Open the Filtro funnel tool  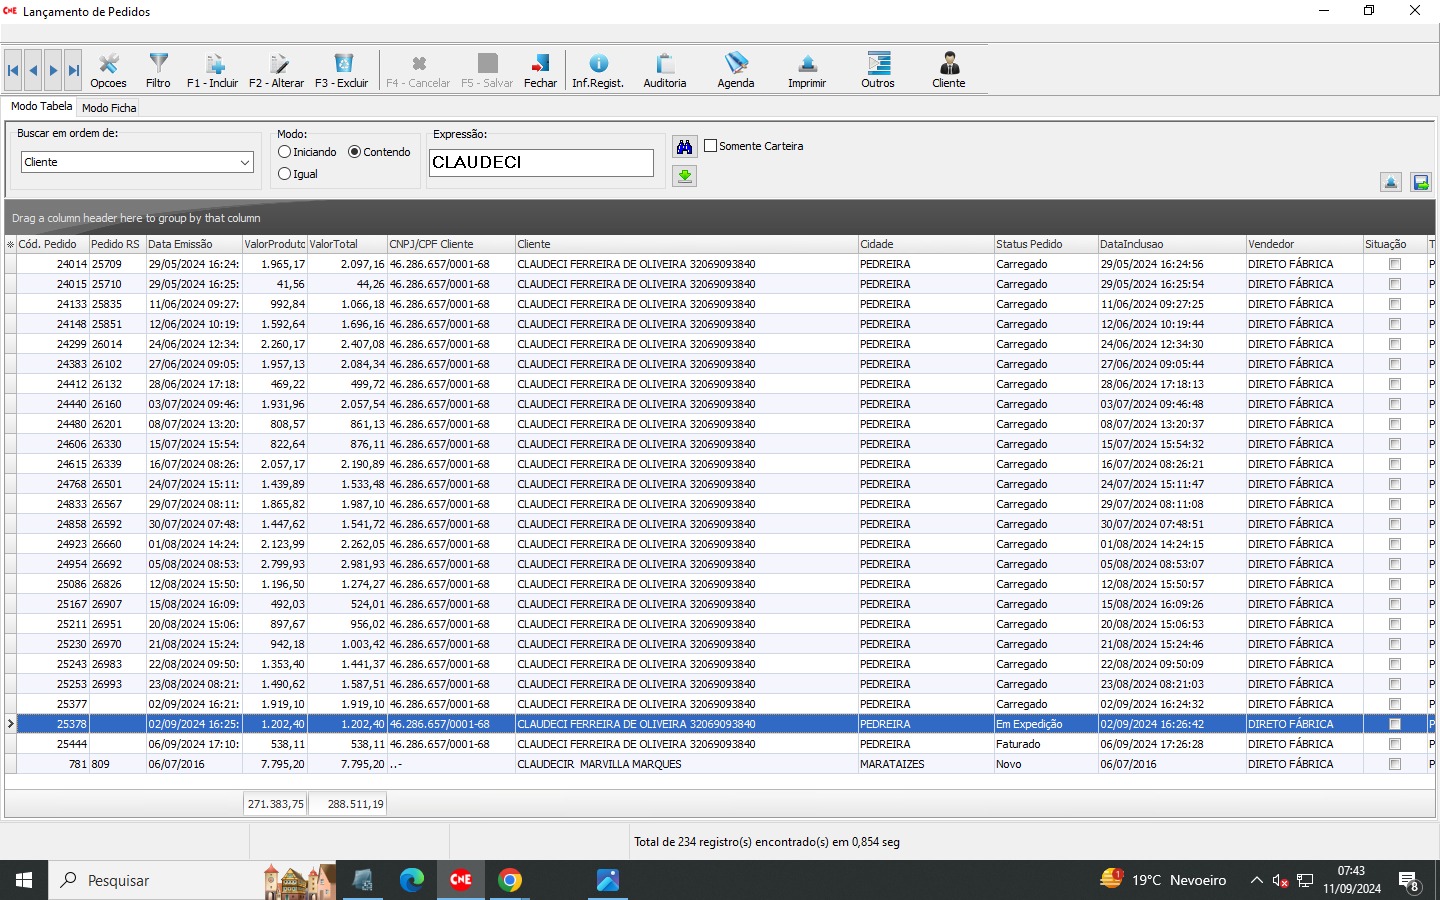pyautogui.click(x=158, y=71)
